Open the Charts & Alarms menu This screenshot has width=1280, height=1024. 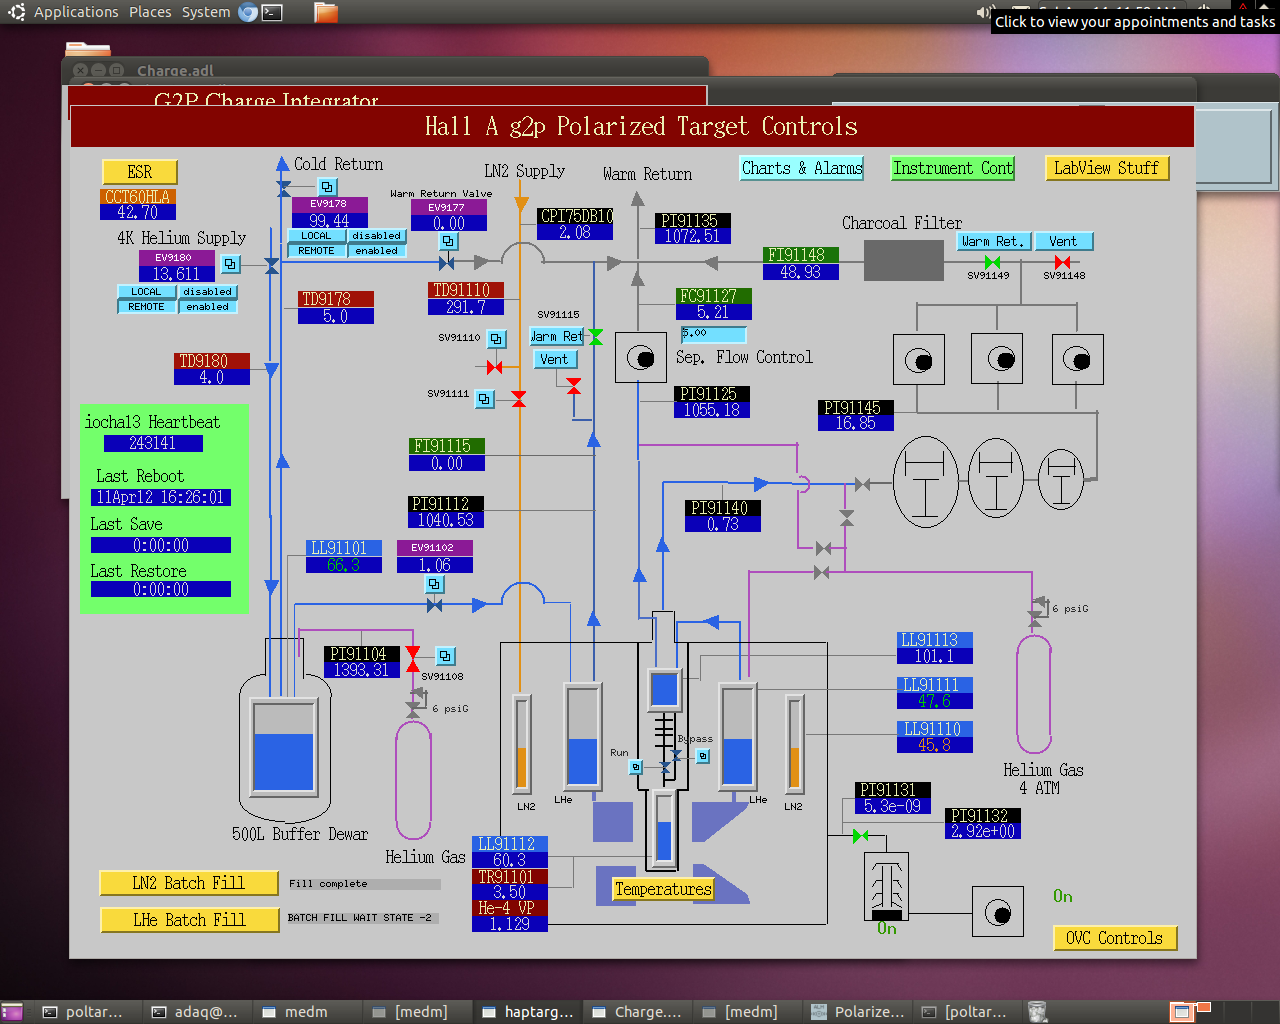coord(802,168)
